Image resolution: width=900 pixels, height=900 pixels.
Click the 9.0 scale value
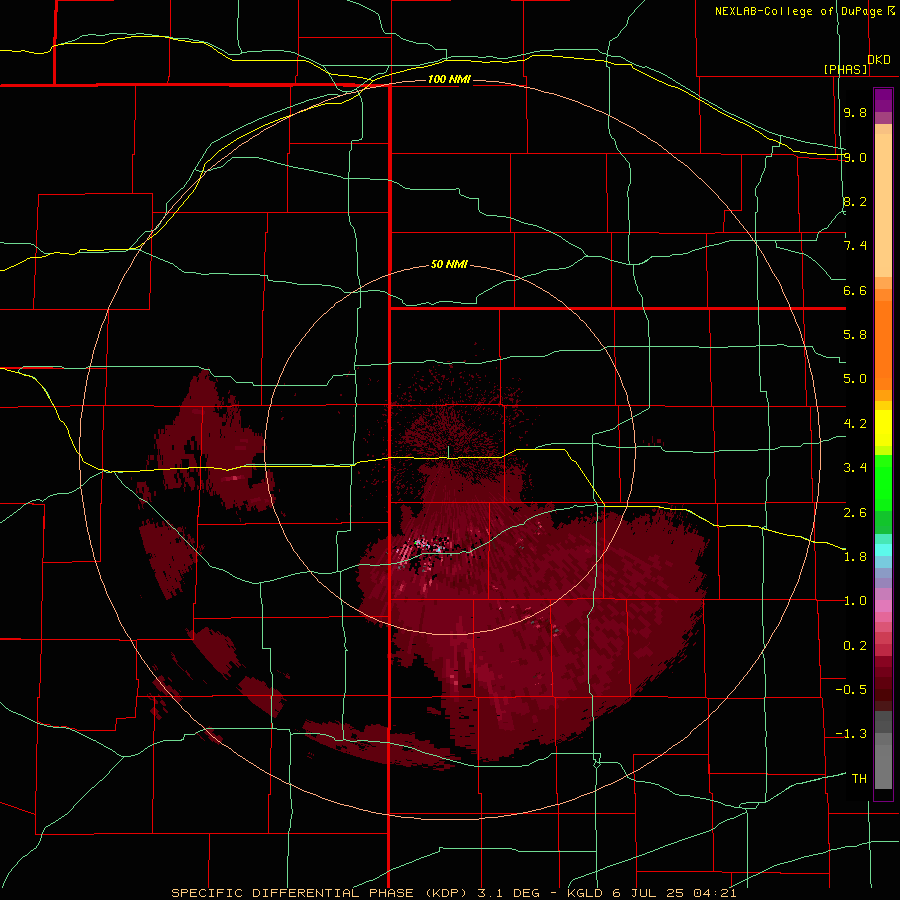(x=855, y=157)
